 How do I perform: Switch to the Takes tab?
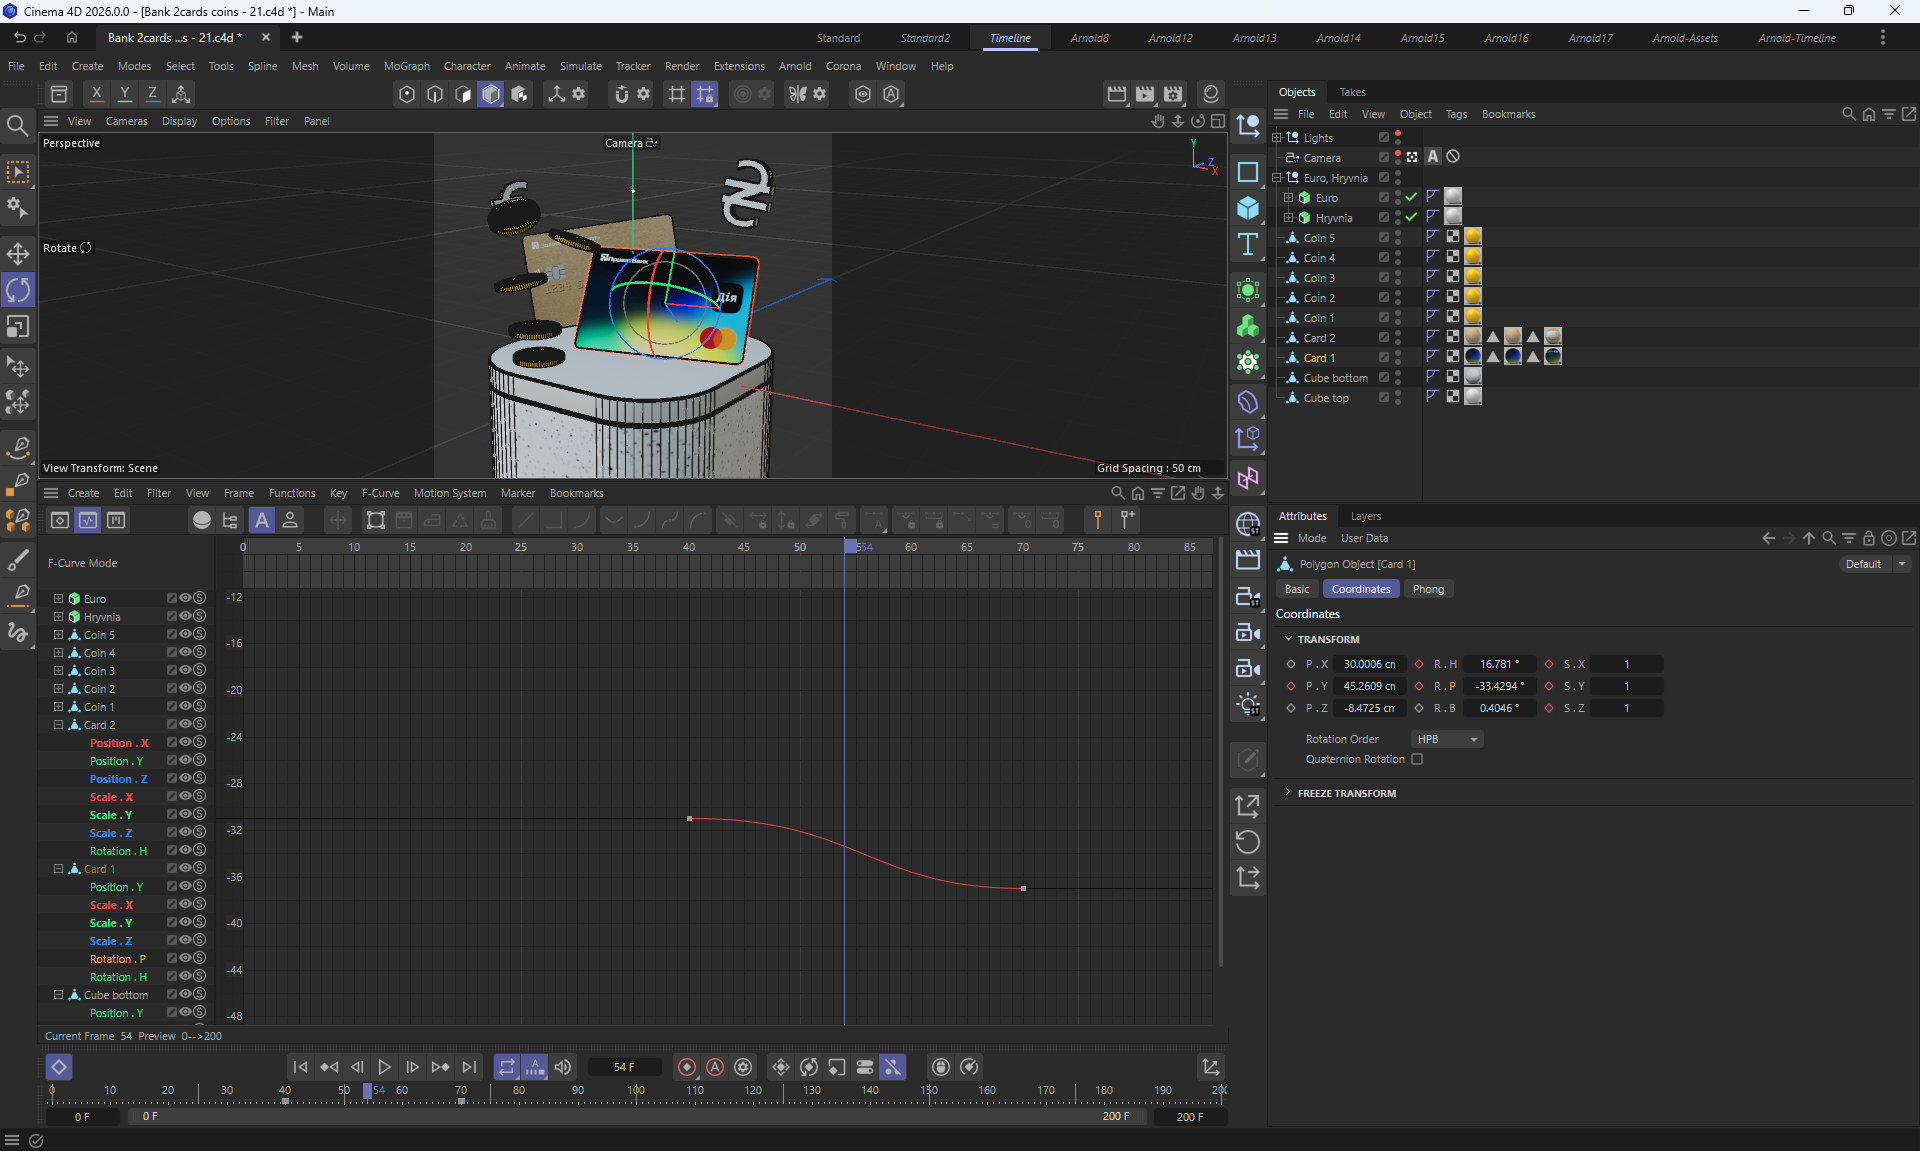pos(1352,92)
